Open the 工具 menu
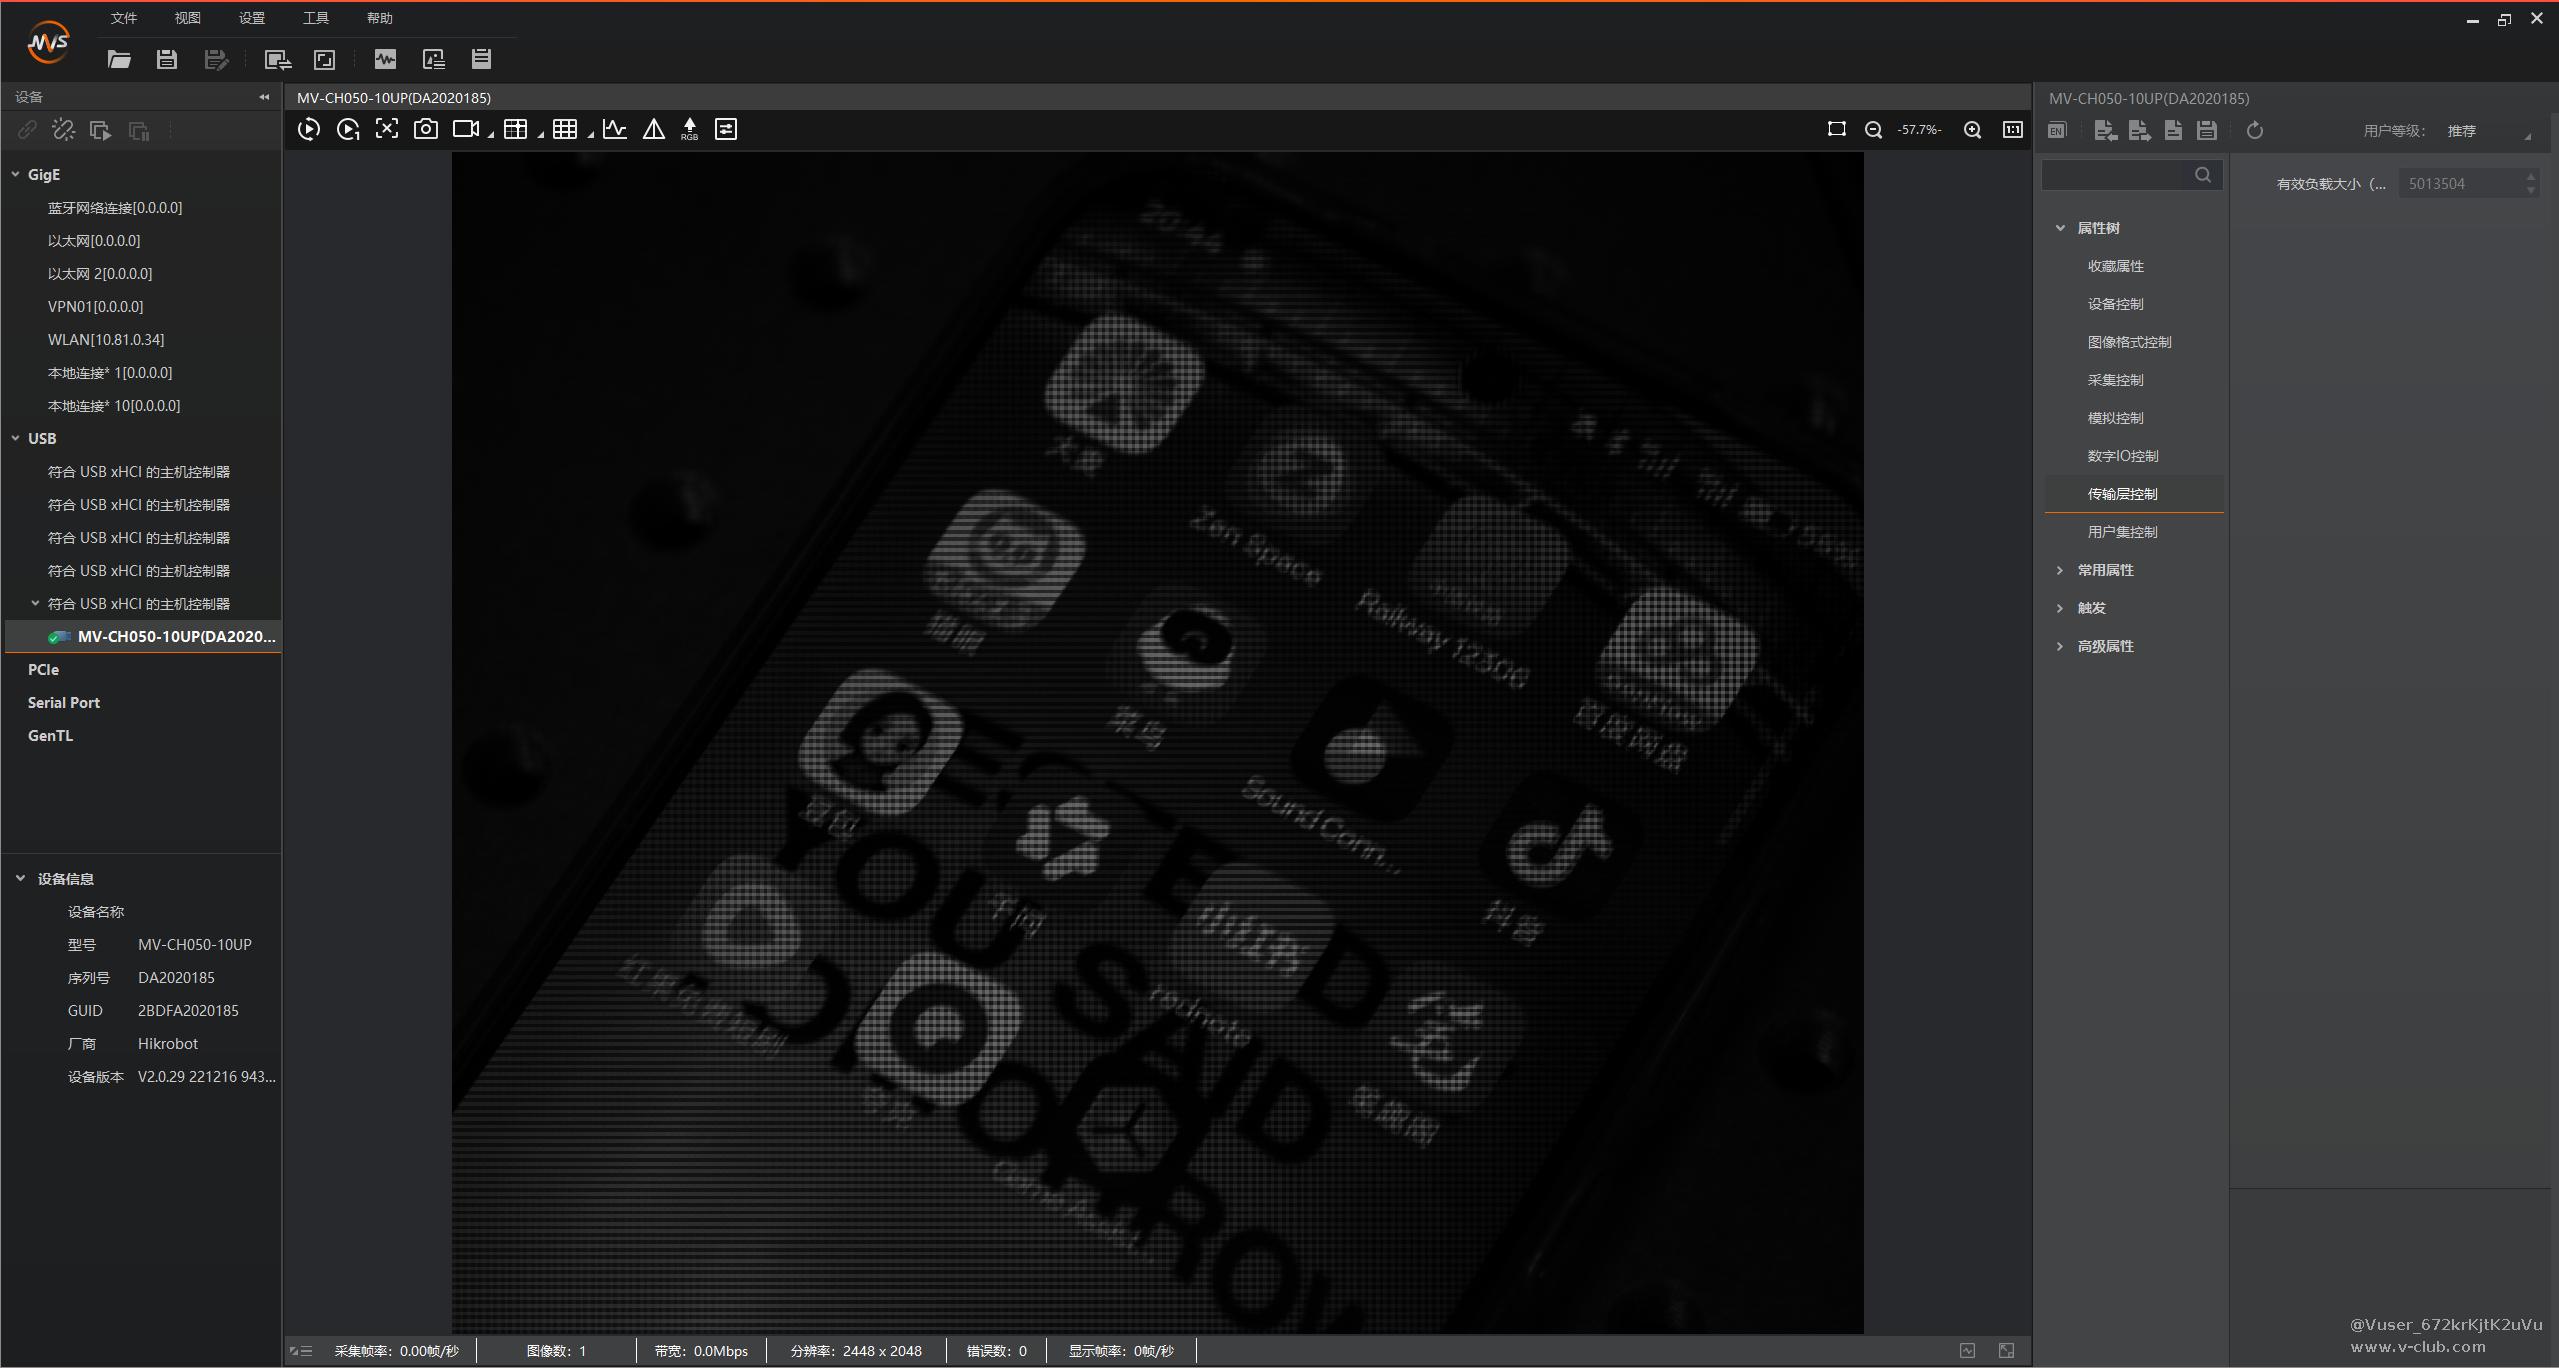 tap(315, 18)
